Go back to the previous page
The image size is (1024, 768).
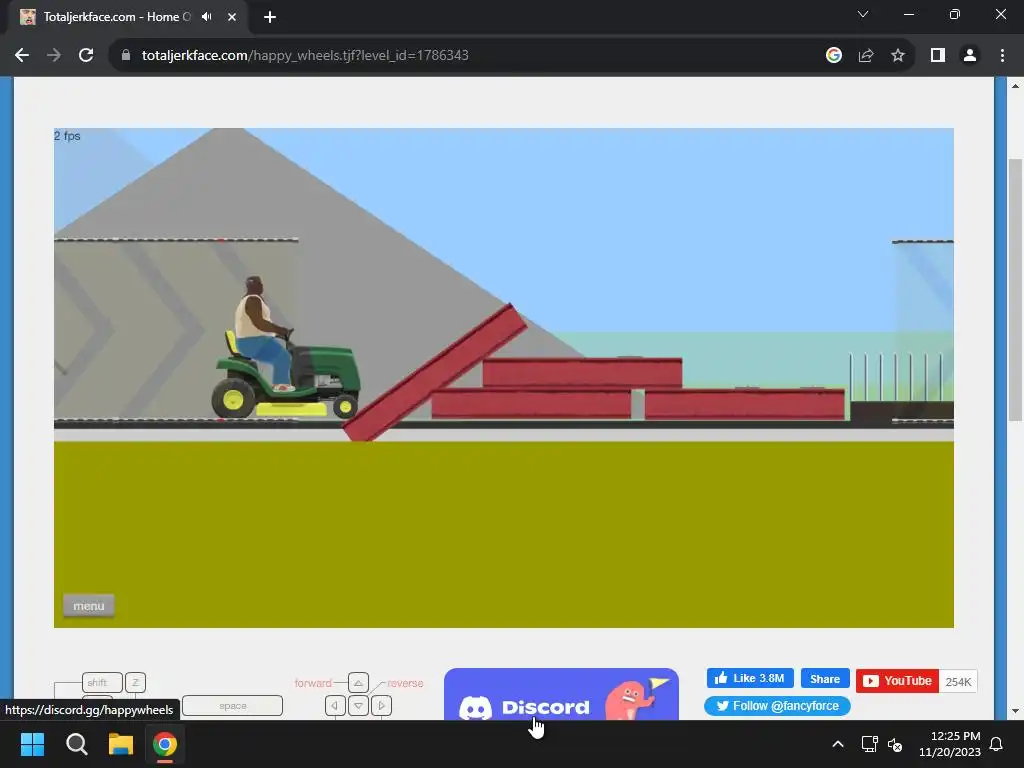click(x=22, y=56)
